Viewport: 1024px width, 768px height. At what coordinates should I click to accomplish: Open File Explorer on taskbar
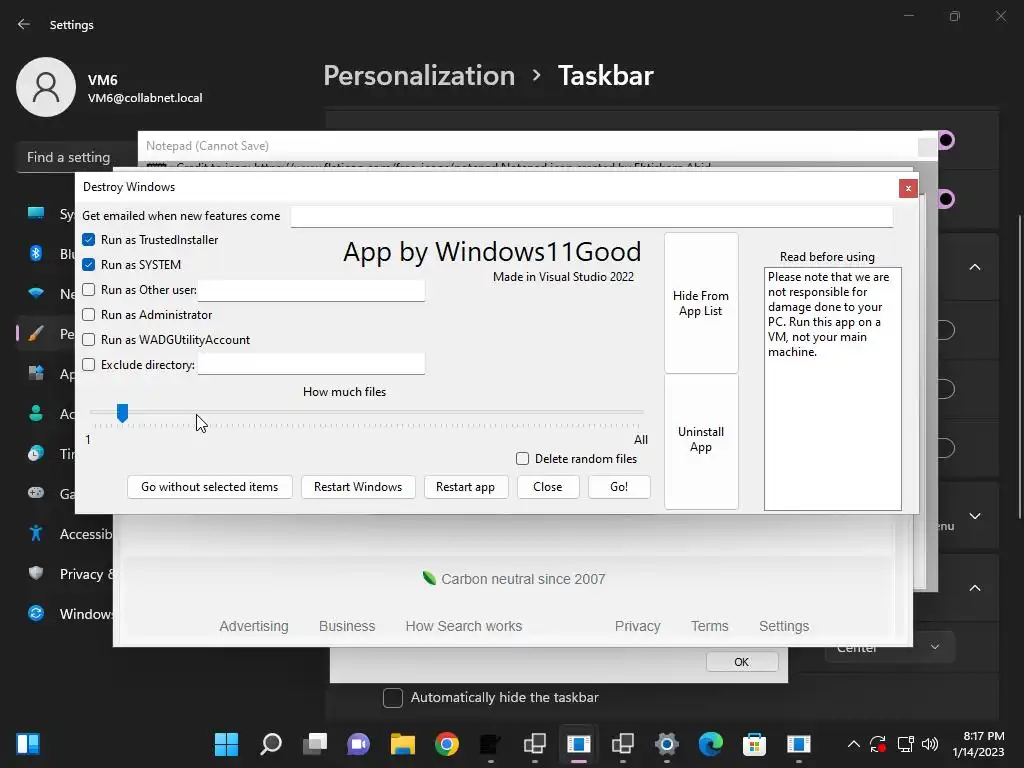coord(403,744)
